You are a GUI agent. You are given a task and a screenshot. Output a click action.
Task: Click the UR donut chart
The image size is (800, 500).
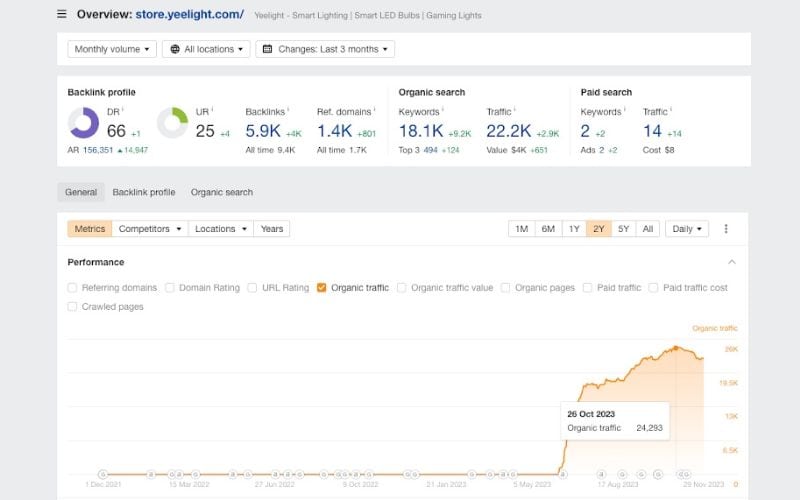[172, 123]
